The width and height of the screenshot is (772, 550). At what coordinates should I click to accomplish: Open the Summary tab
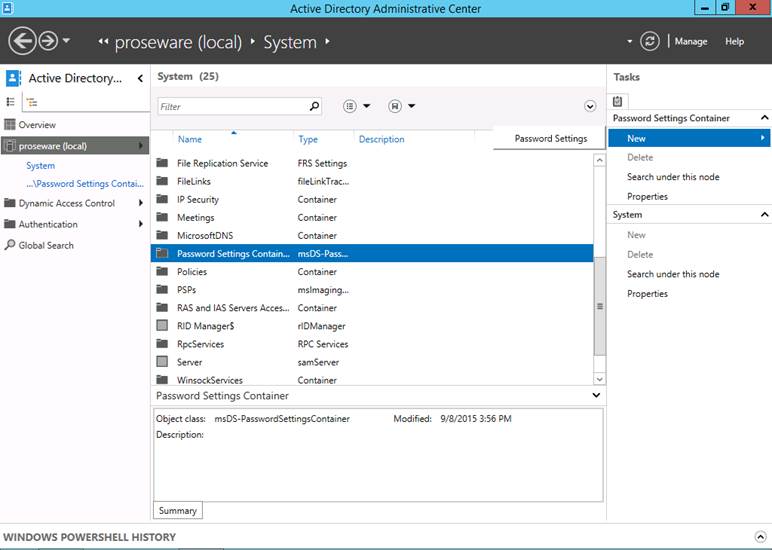coord(177,510)
